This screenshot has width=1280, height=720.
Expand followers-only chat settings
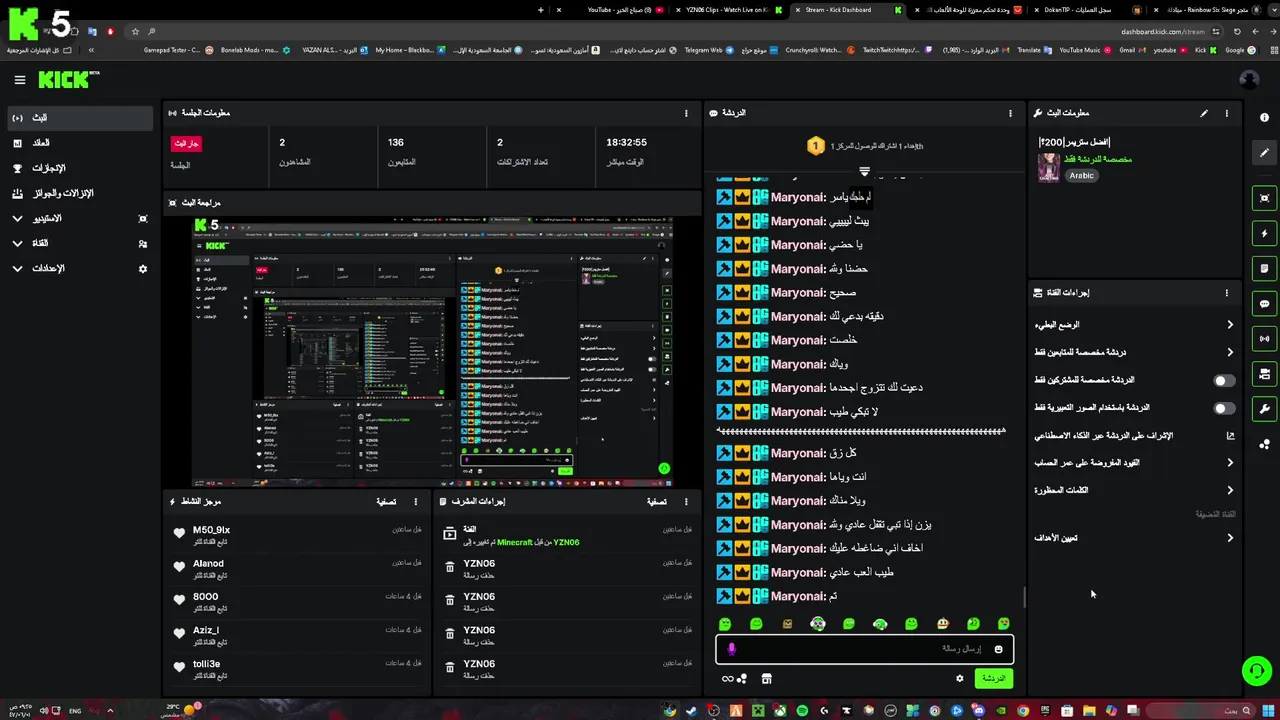(x=1135, y=352)
